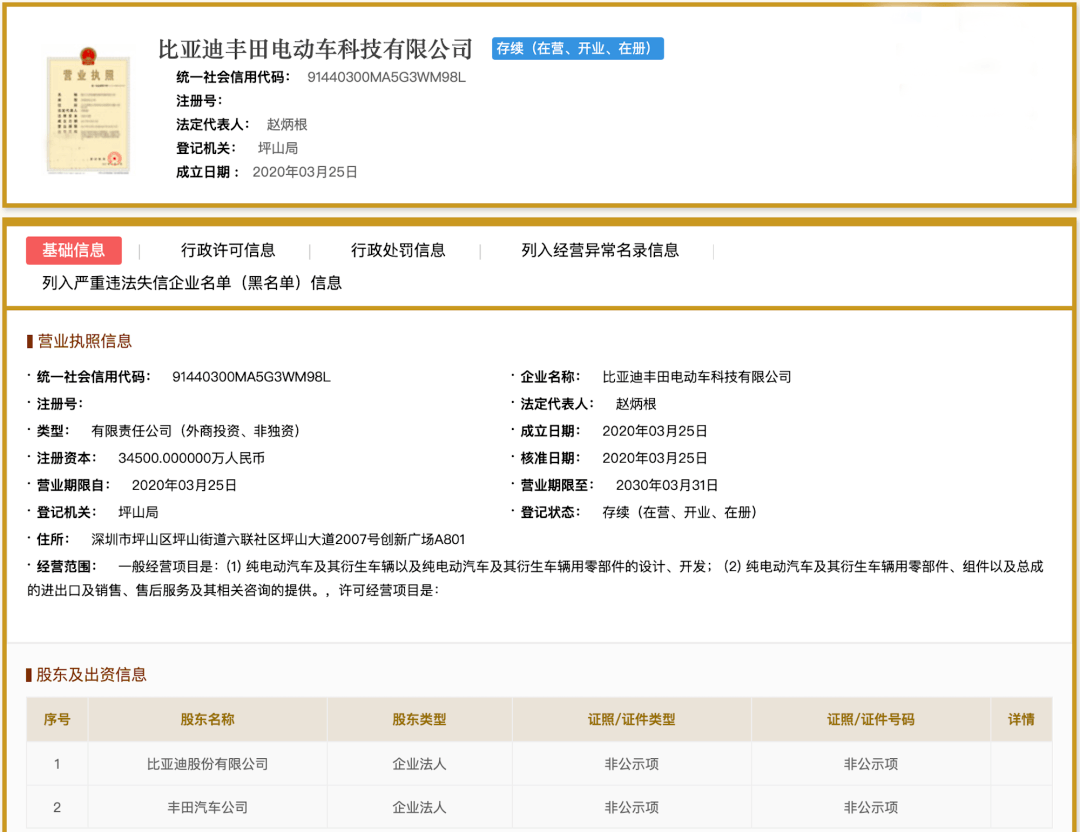Click company title 比亚迪丰田电动车科技有限公司 in header

[x=315, y=49]
